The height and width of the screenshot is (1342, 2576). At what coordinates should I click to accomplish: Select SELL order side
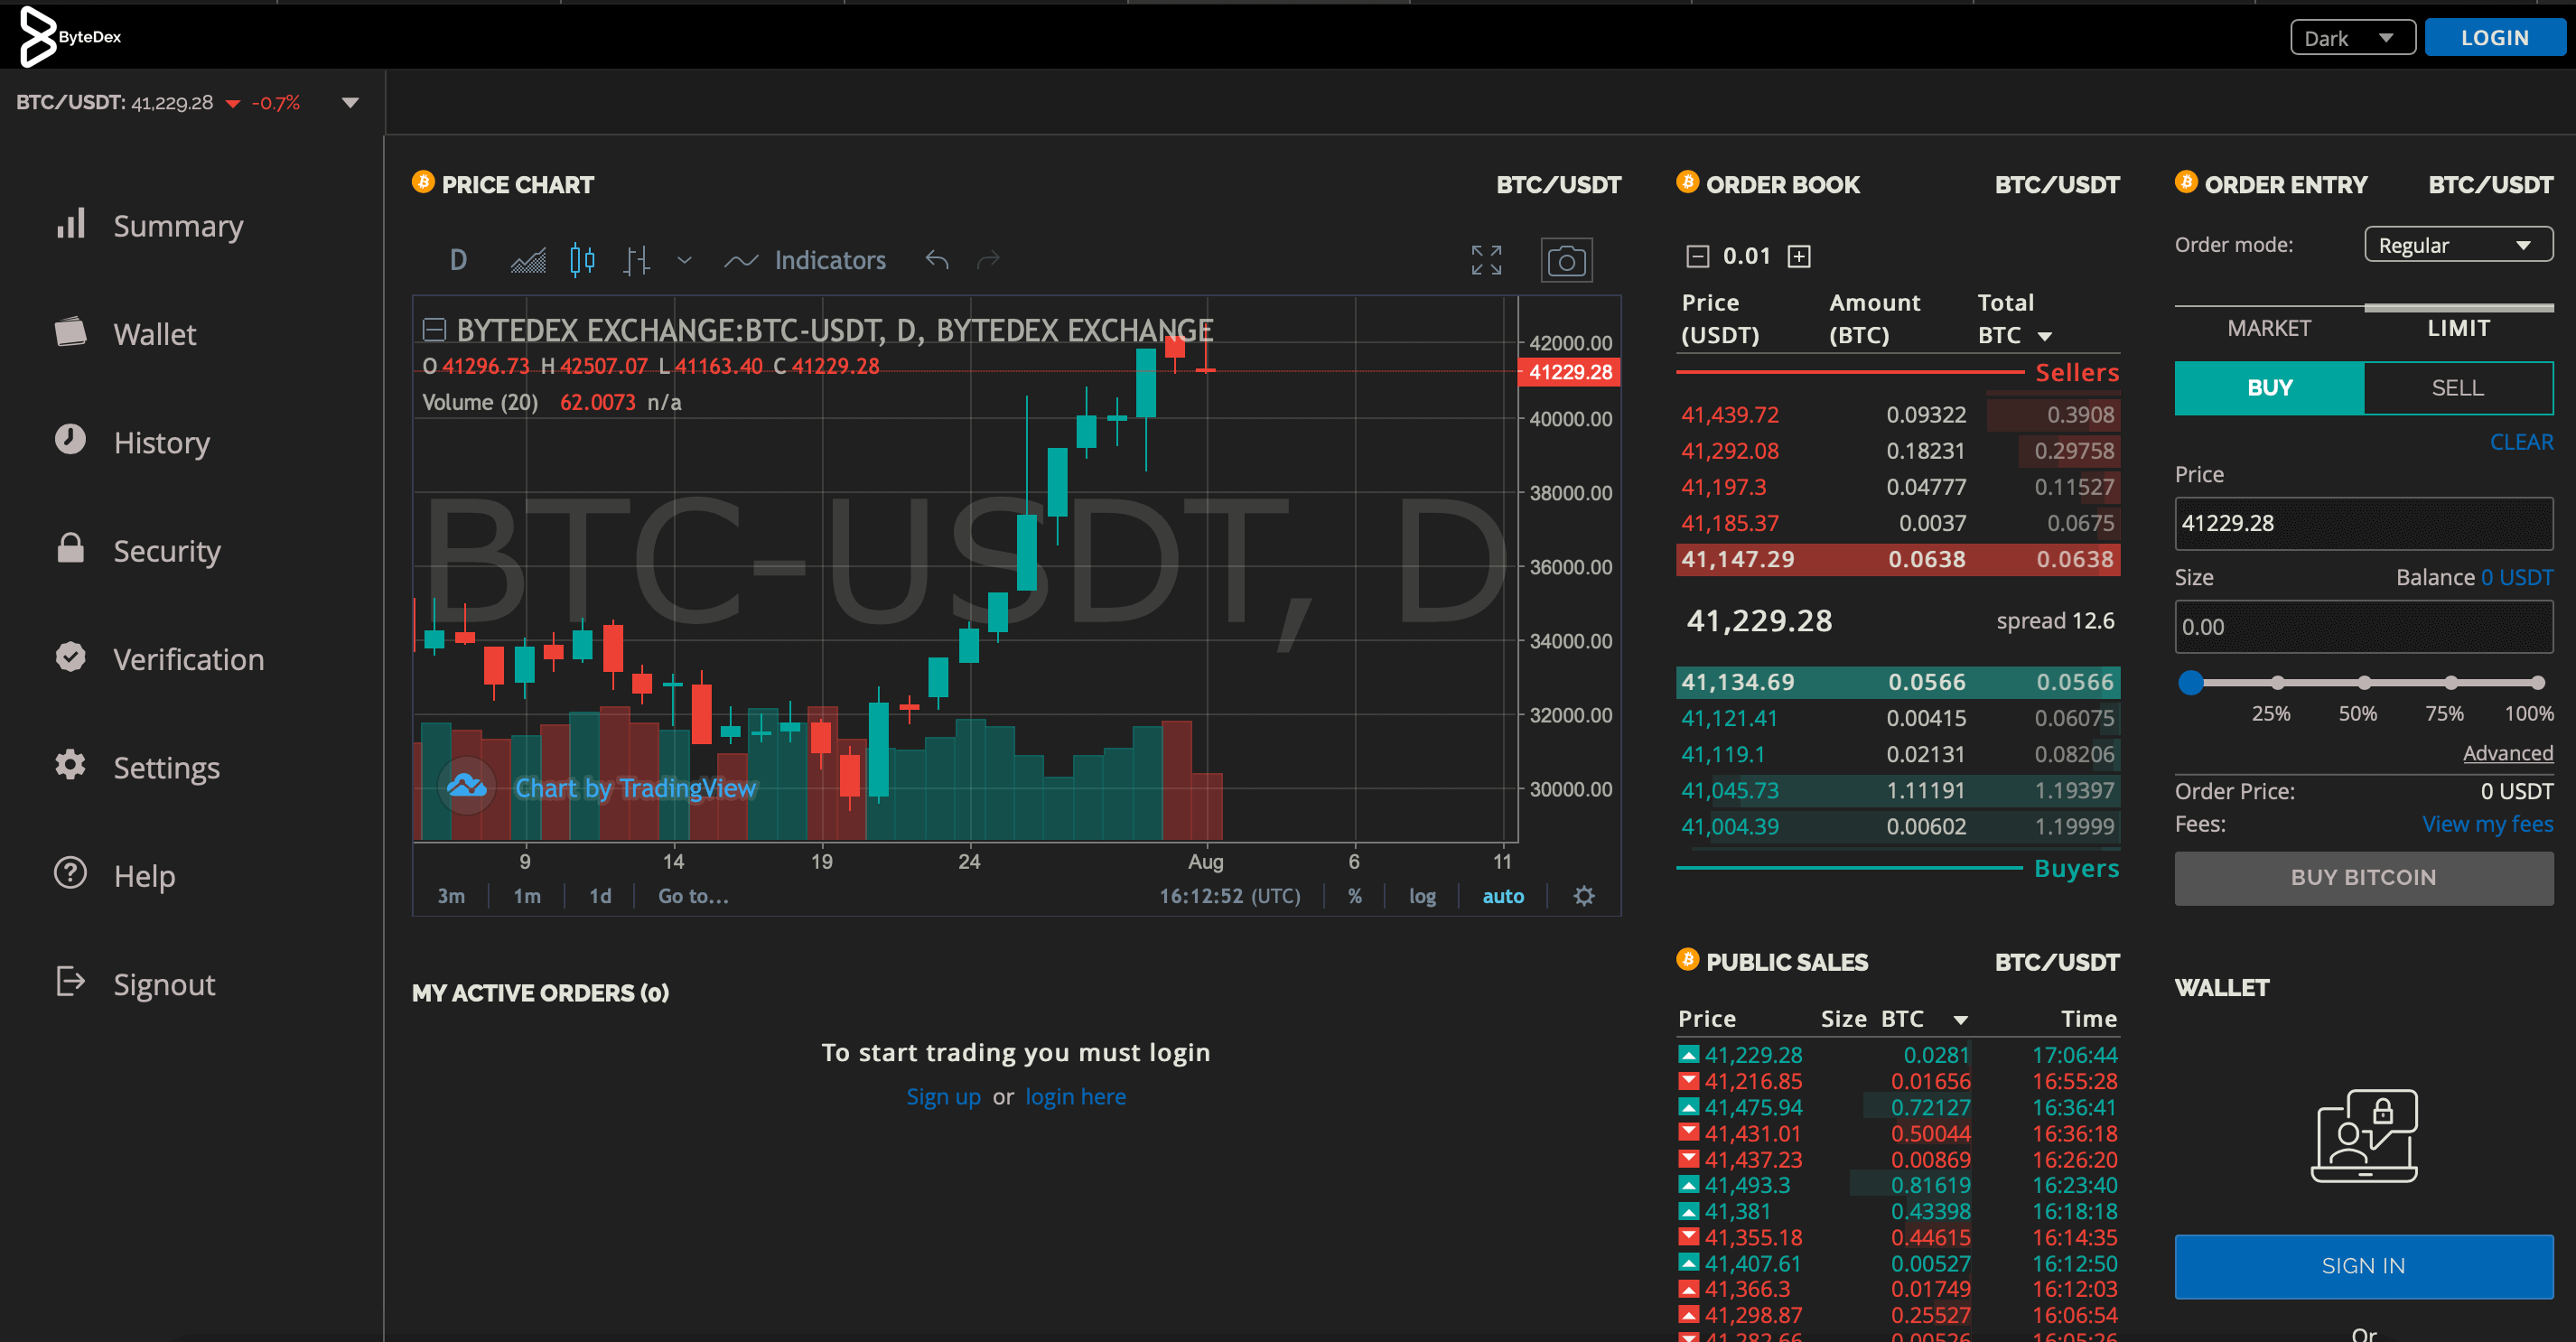click(x=2457, y=388)
